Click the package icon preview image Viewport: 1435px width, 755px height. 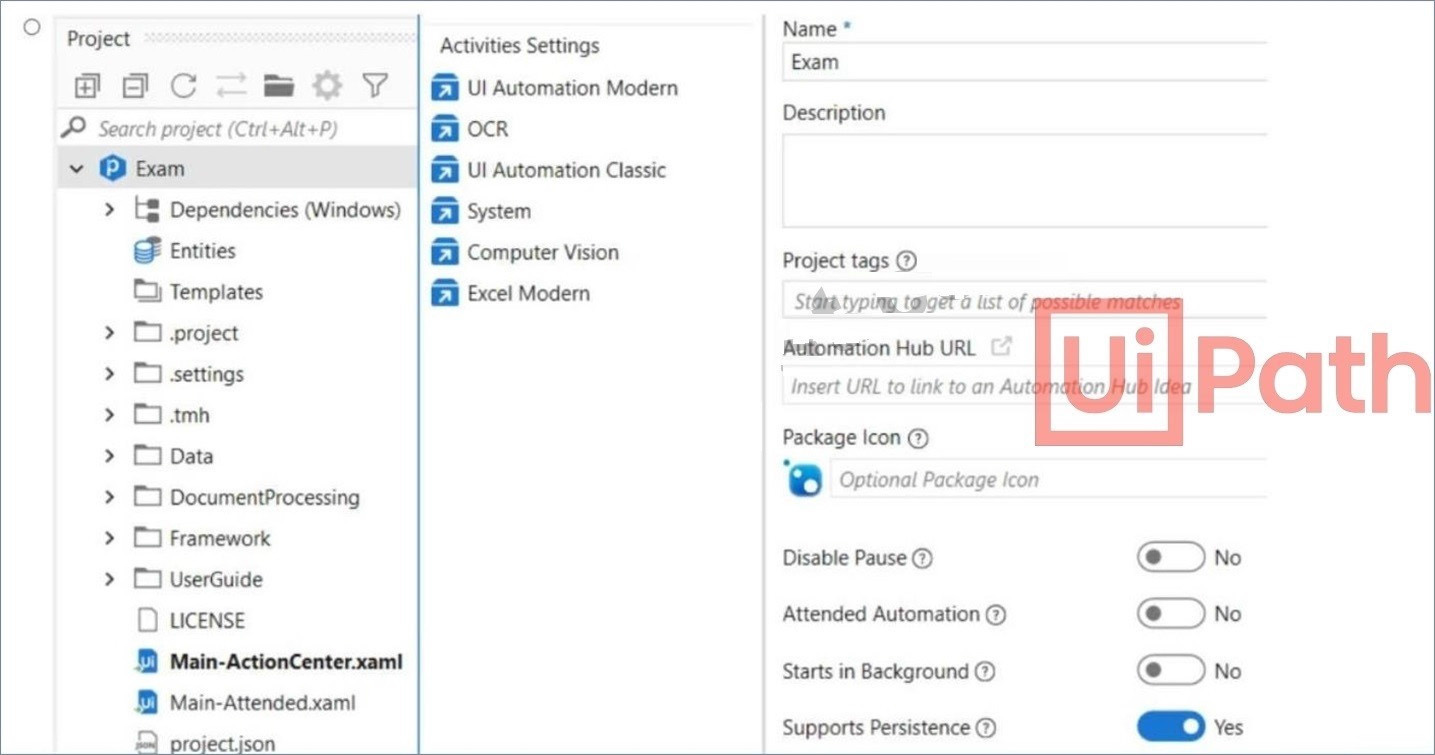(x=804, y=479)
